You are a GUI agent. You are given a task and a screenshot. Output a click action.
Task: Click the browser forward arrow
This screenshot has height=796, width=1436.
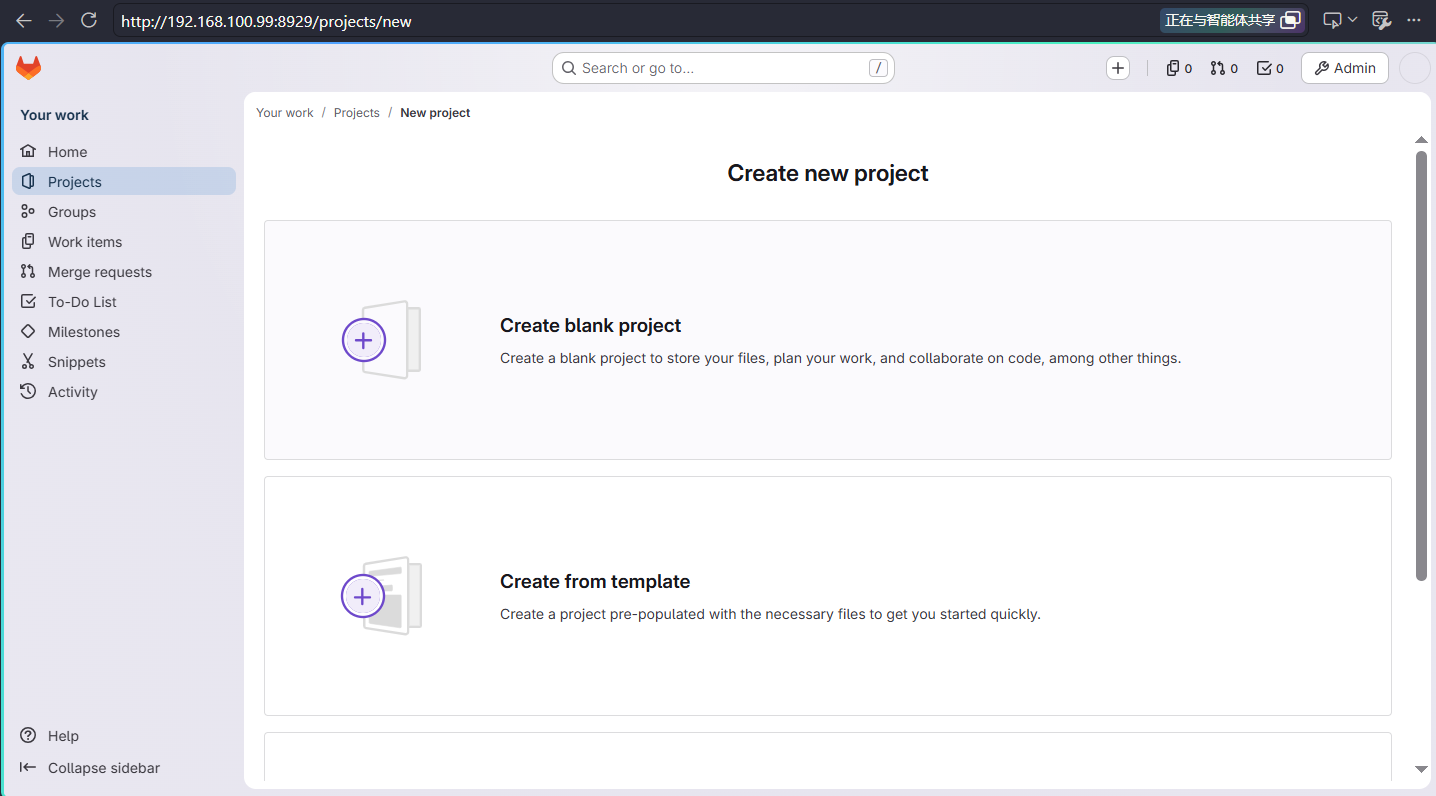57,20
